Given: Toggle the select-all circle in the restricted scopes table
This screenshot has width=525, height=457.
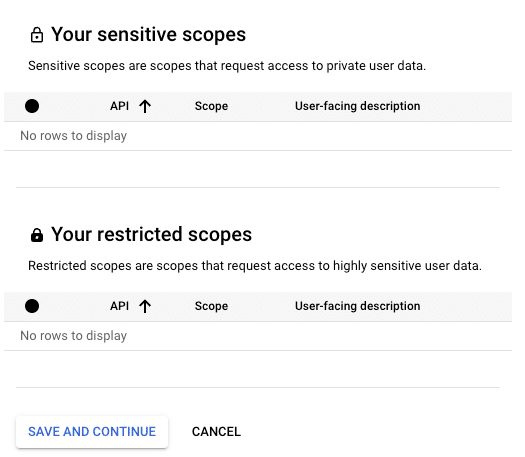Looking at the screenshot, I should tap(32, 306).
